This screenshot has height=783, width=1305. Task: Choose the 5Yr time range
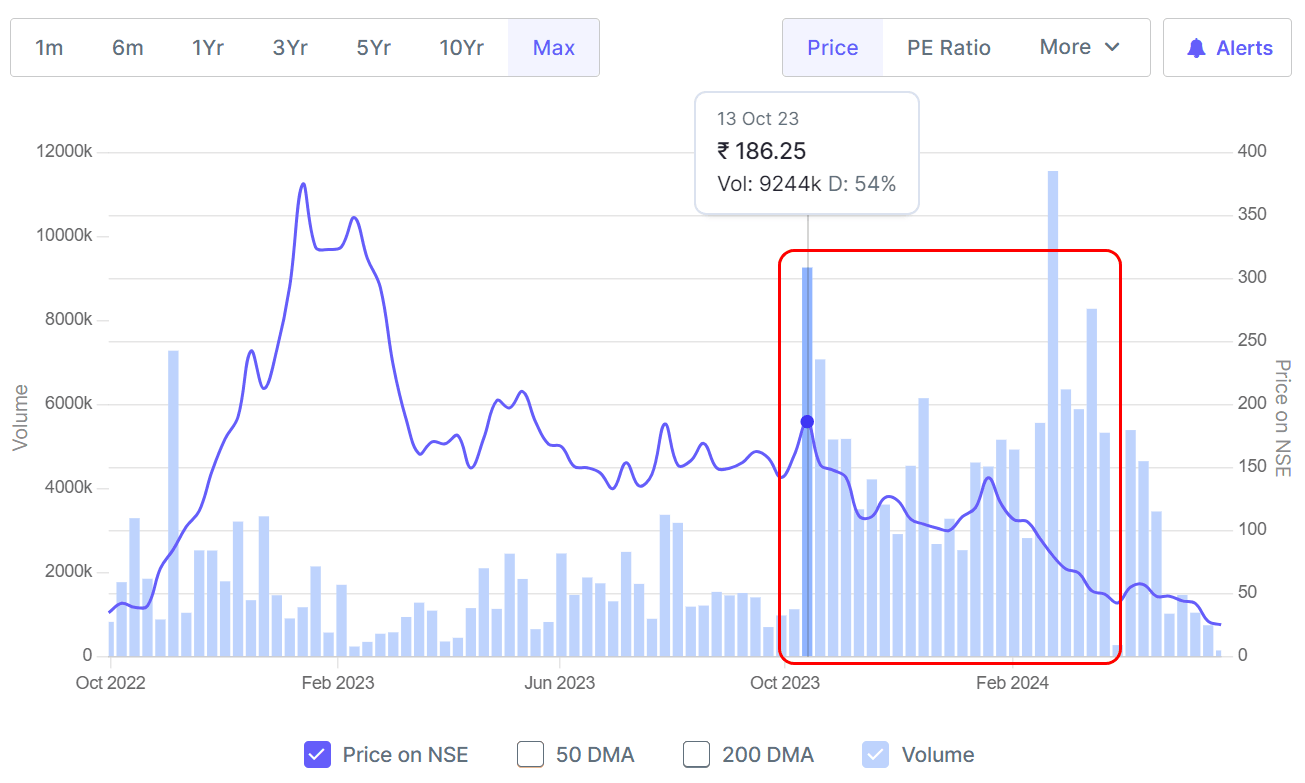tap(373, 48)
